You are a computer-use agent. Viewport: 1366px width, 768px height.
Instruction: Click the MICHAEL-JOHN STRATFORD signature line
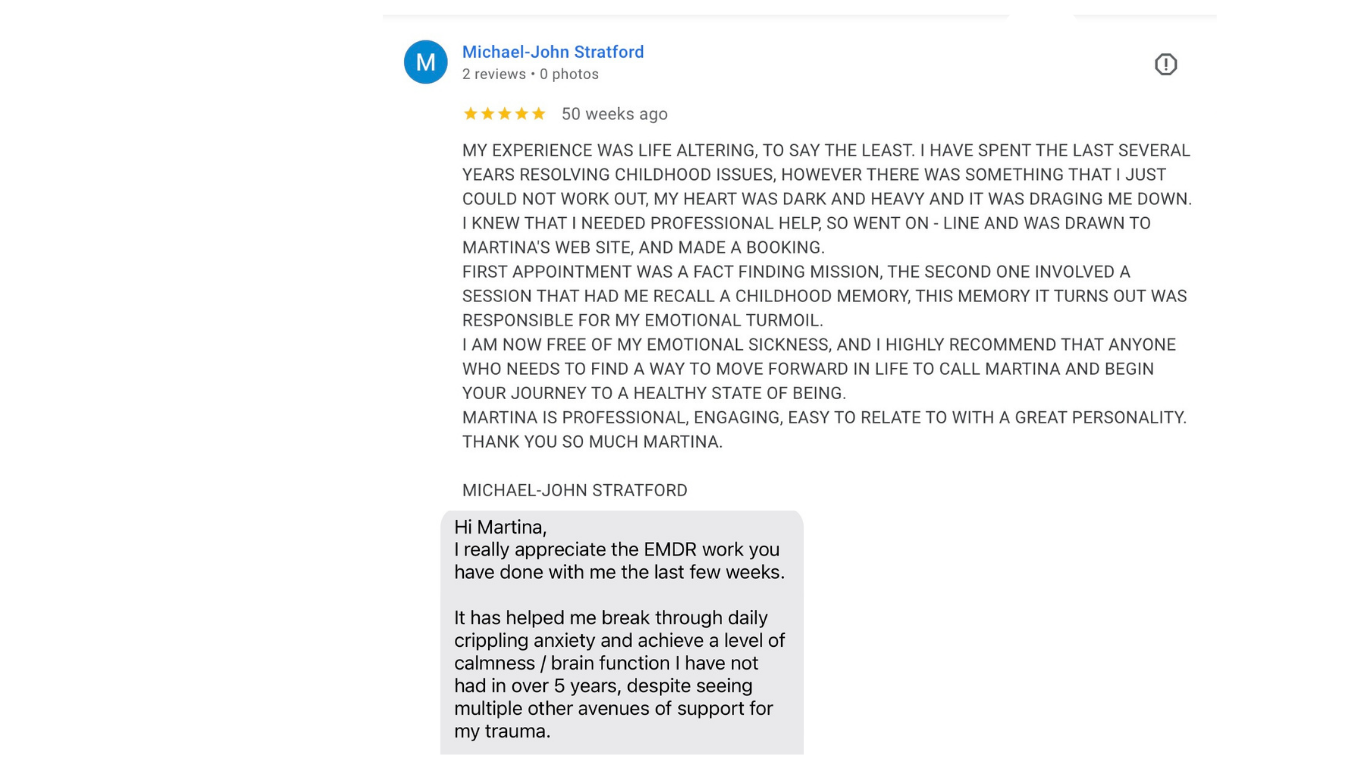click(575, 490)
